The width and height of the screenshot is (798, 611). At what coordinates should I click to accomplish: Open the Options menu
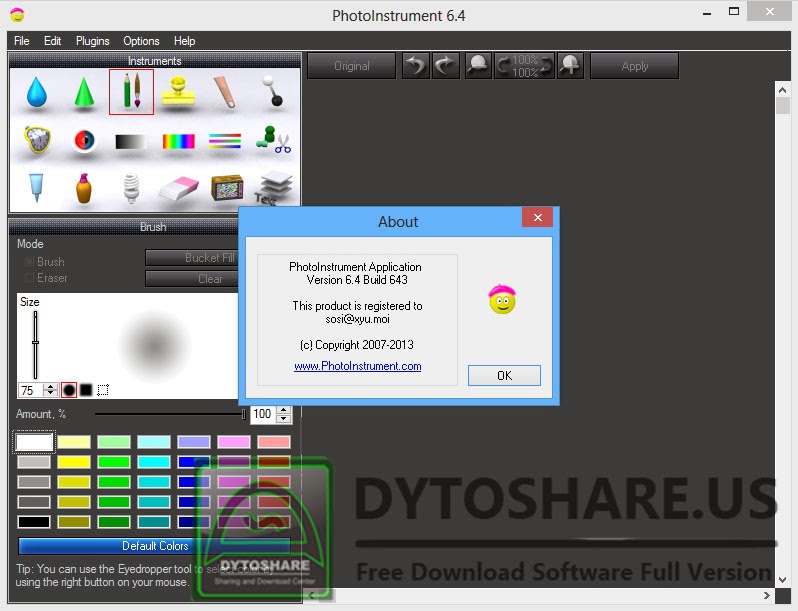pos(141,41)
